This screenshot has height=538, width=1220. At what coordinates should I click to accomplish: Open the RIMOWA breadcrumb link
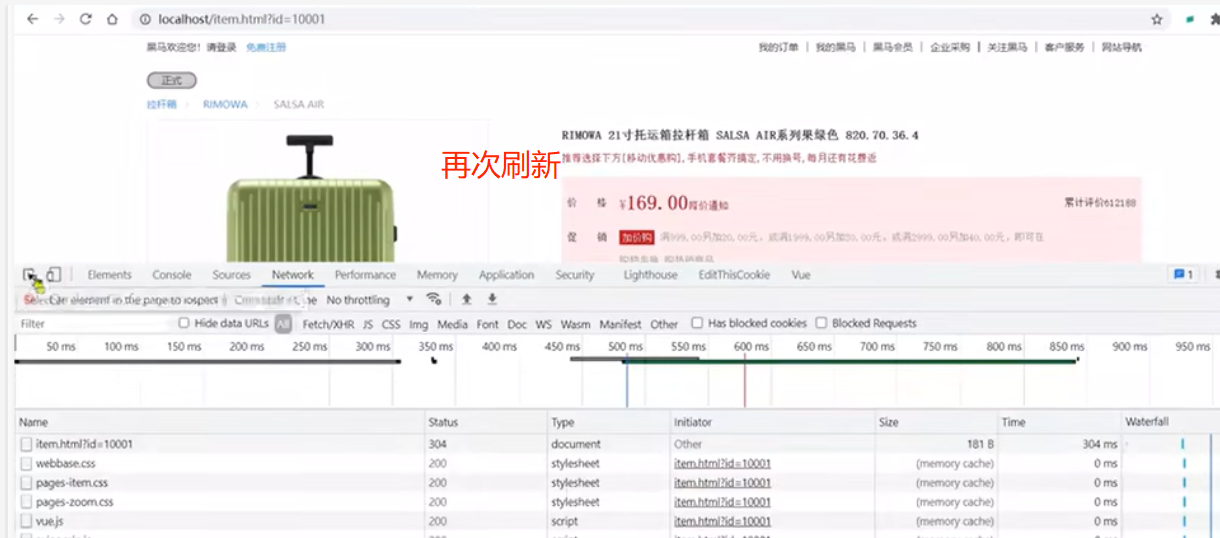coord(225,104)
